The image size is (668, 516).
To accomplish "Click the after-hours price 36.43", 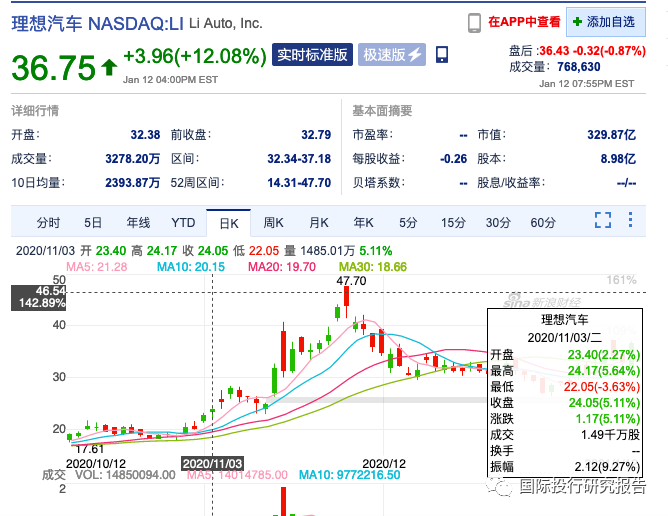I will pos(554,51).
